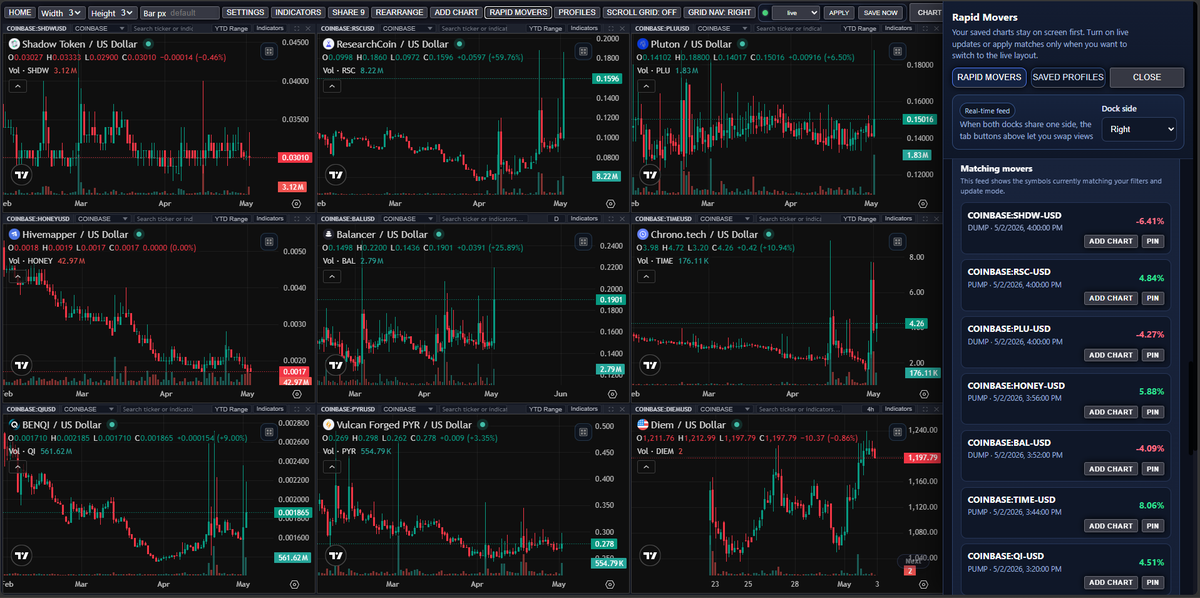
Task: Open chart settings gear on Pluton chart
Action: click(x=924, y=202)
